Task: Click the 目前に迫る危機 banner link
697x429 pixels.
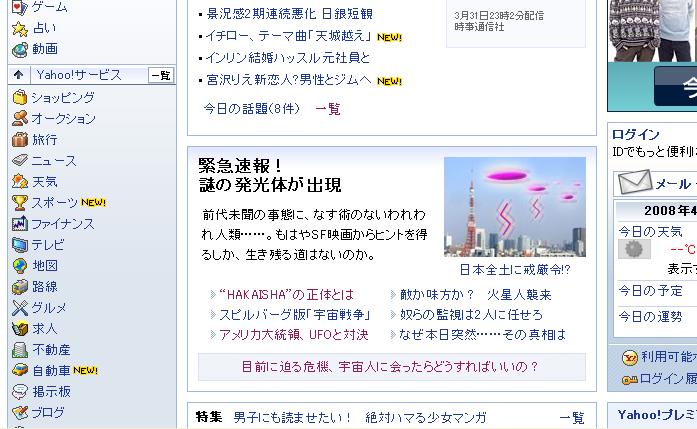Action: click(391, 367)
